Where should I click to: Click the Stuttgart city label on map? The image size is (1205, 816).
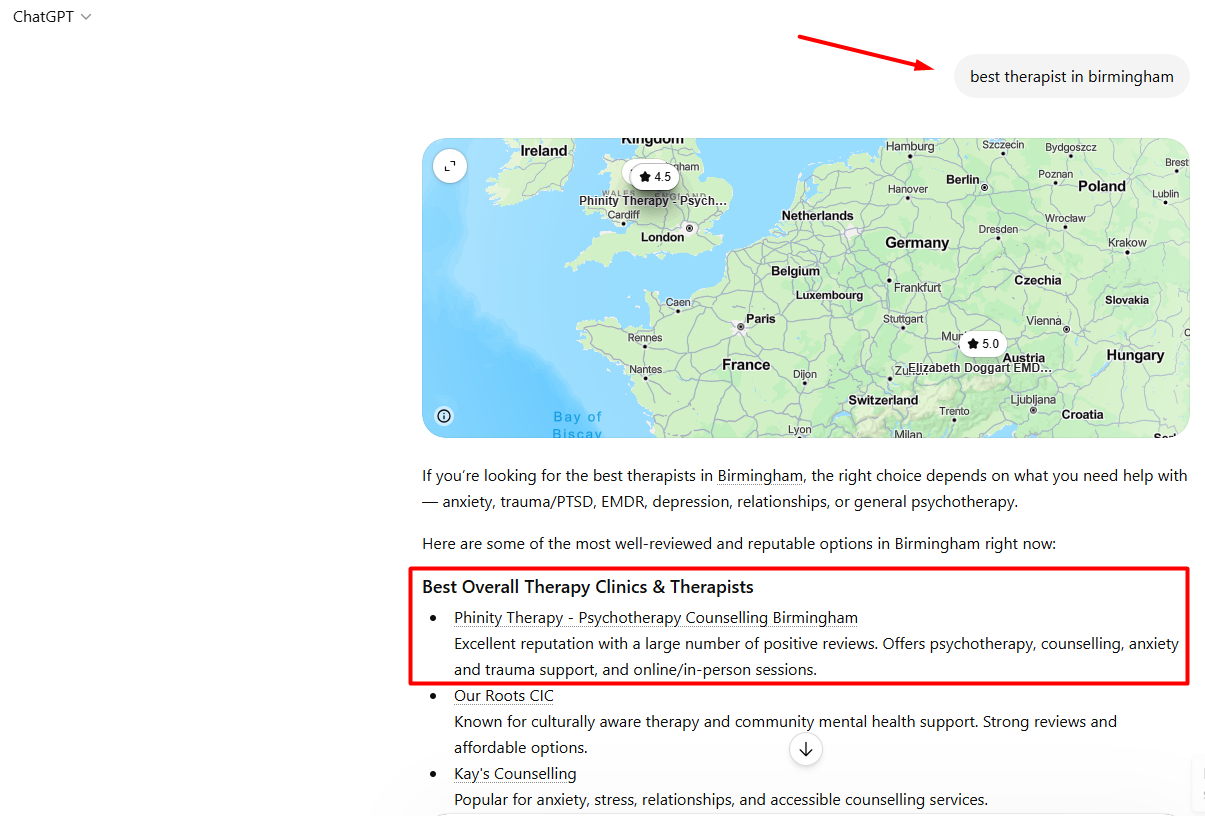pos(903,319)
